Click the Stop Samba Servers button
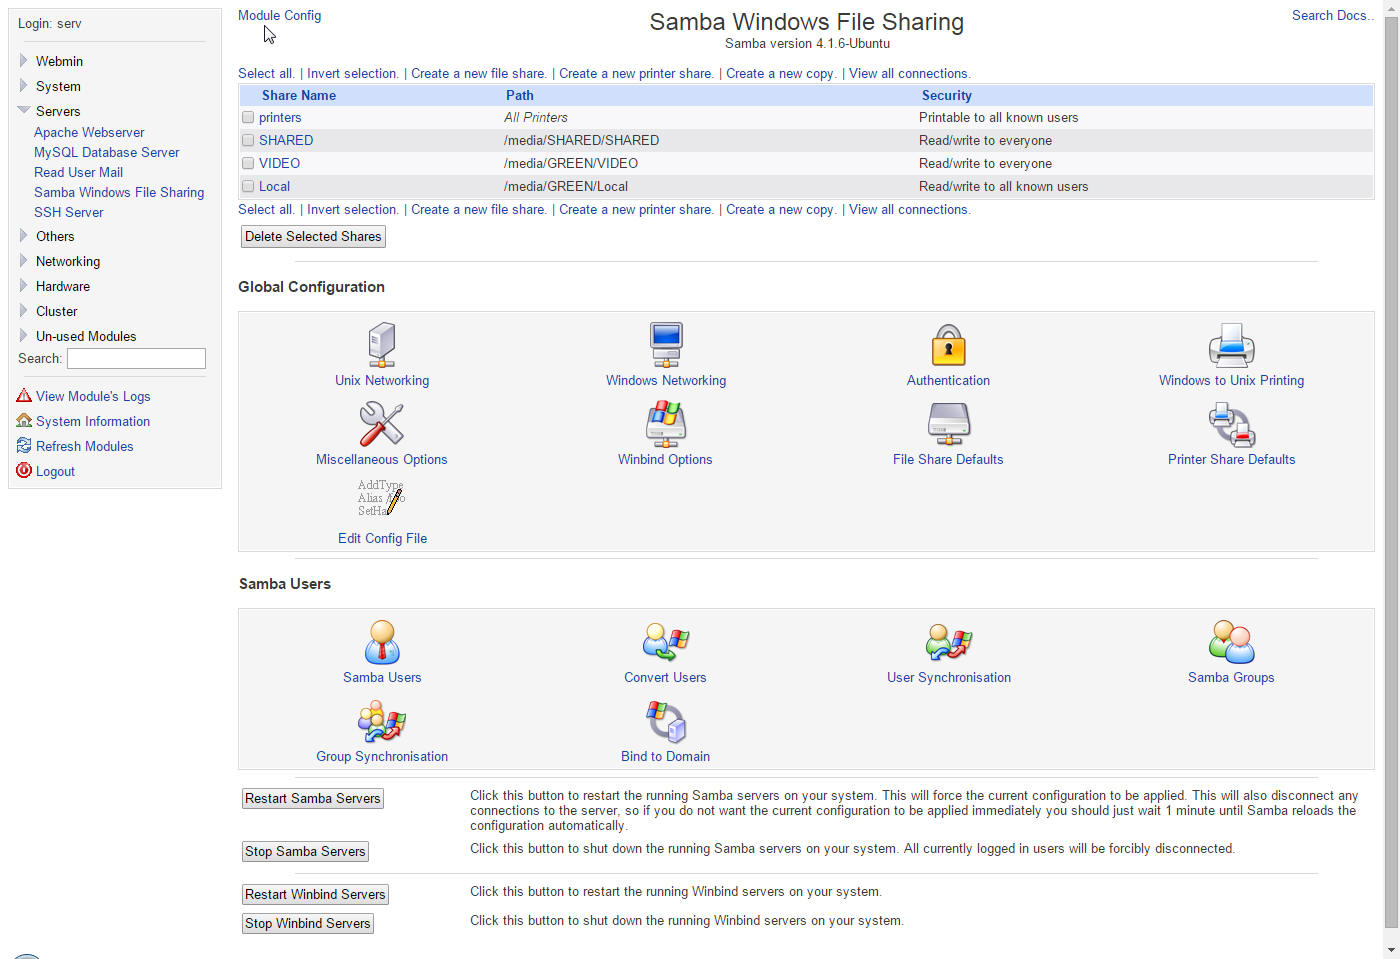This screenshot has width=1400, height=959. (305, 851)
